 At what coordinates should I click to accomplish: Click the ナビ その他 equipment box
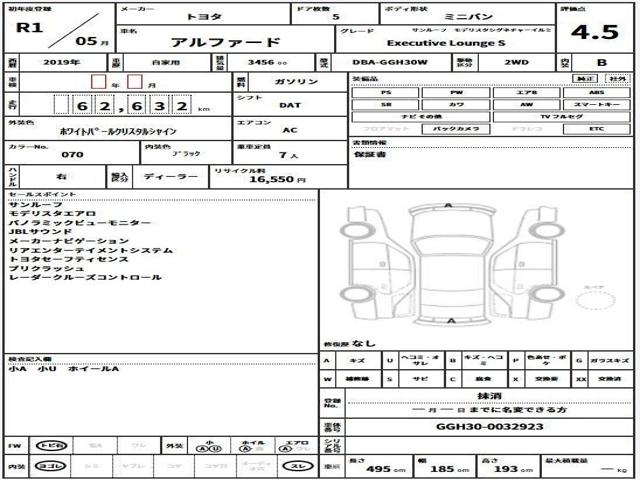click(x=421, y=117)
